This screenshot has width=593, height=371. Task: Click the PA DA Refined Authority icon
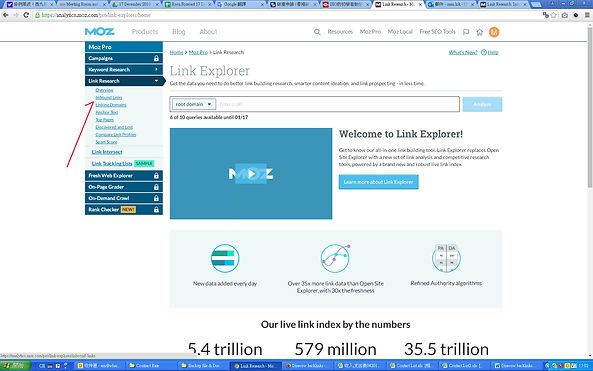coord(446,258)
